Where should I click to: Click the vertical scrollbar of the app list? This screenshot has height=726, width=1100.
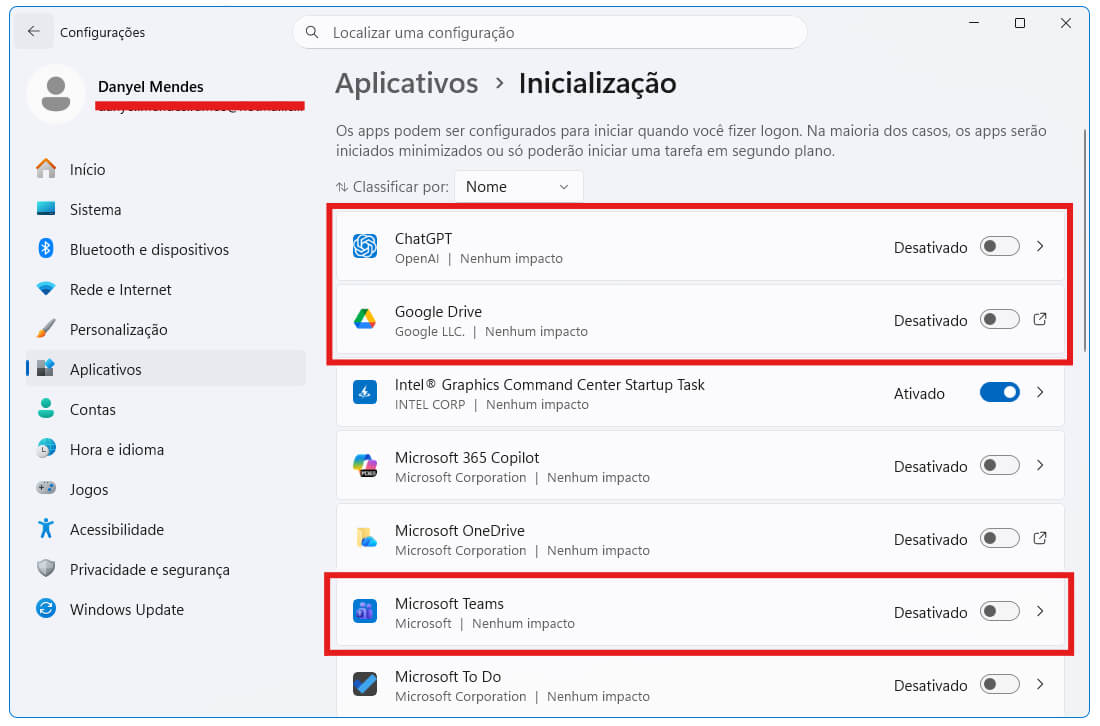1084,242
